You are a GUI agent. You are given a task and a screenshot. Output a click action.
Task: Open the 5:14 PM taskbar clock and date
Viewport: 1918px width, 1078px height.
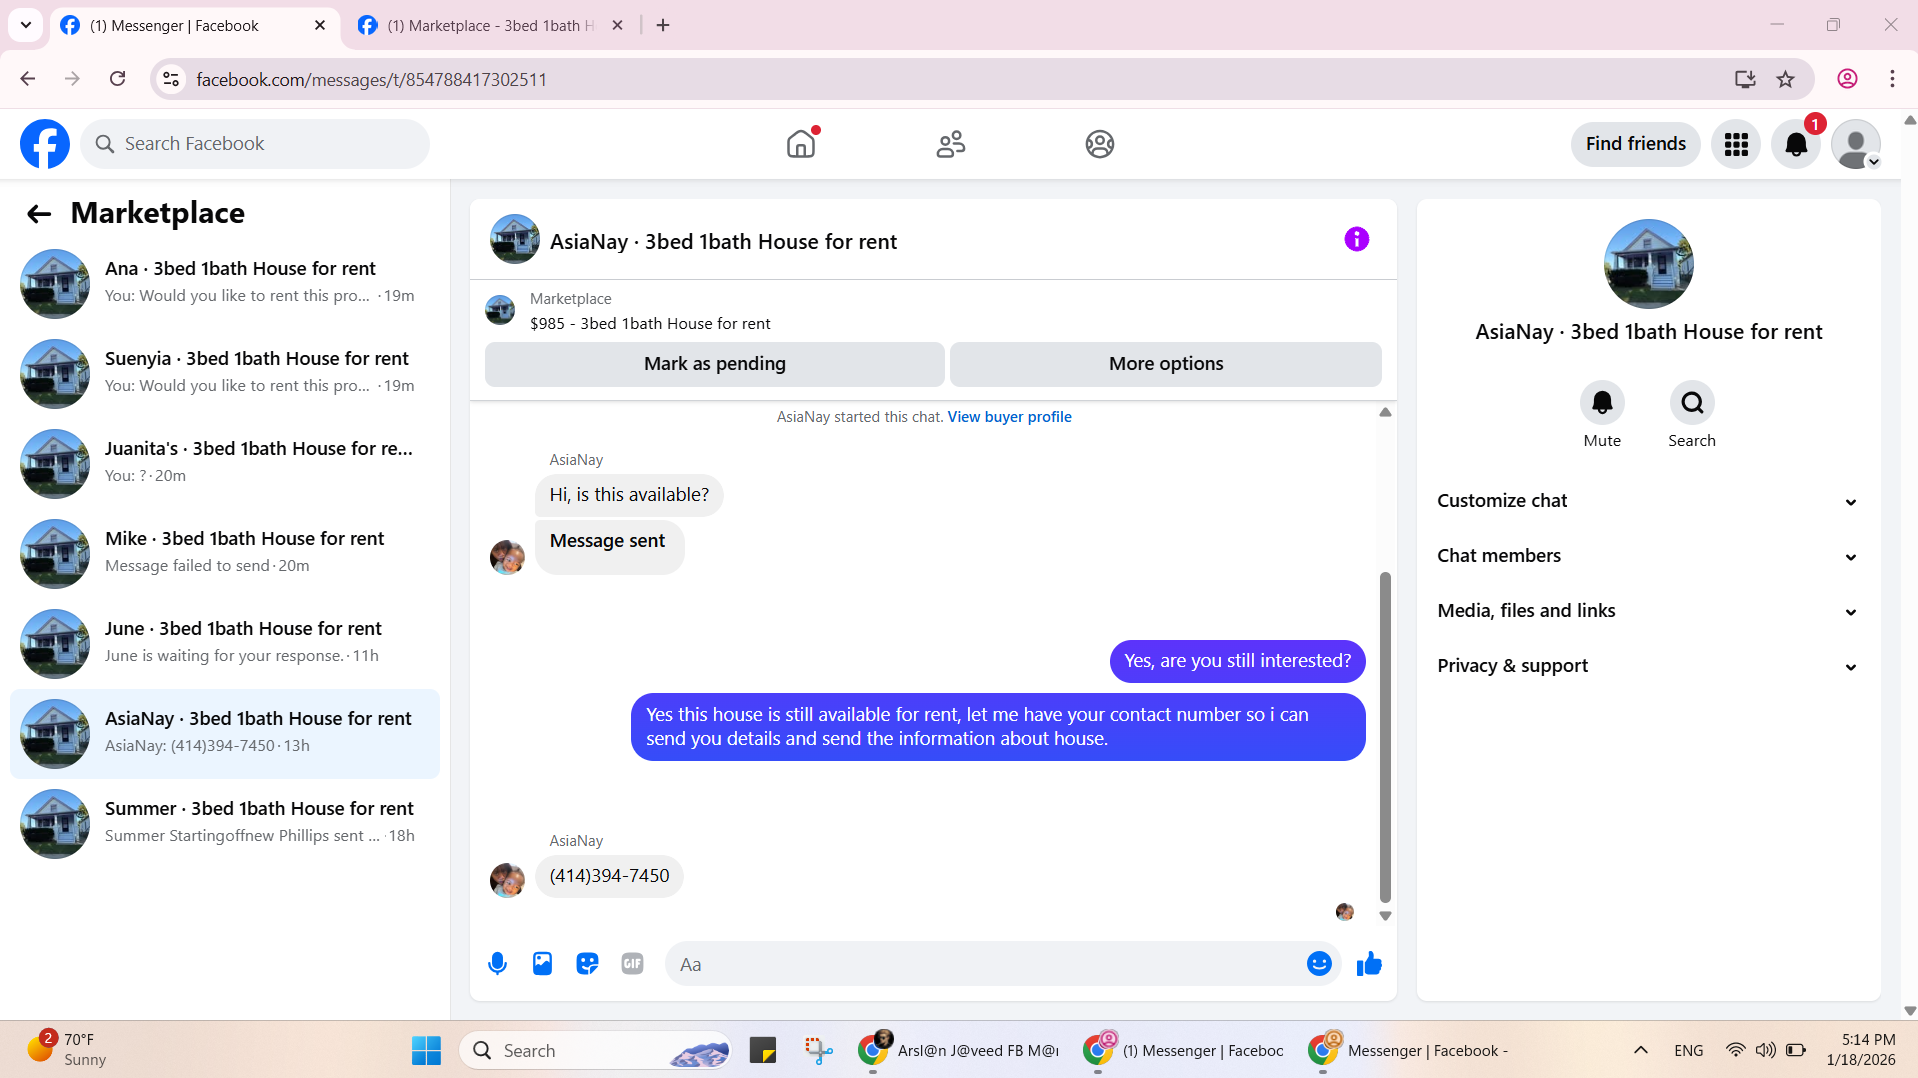pos(1860,1050)
